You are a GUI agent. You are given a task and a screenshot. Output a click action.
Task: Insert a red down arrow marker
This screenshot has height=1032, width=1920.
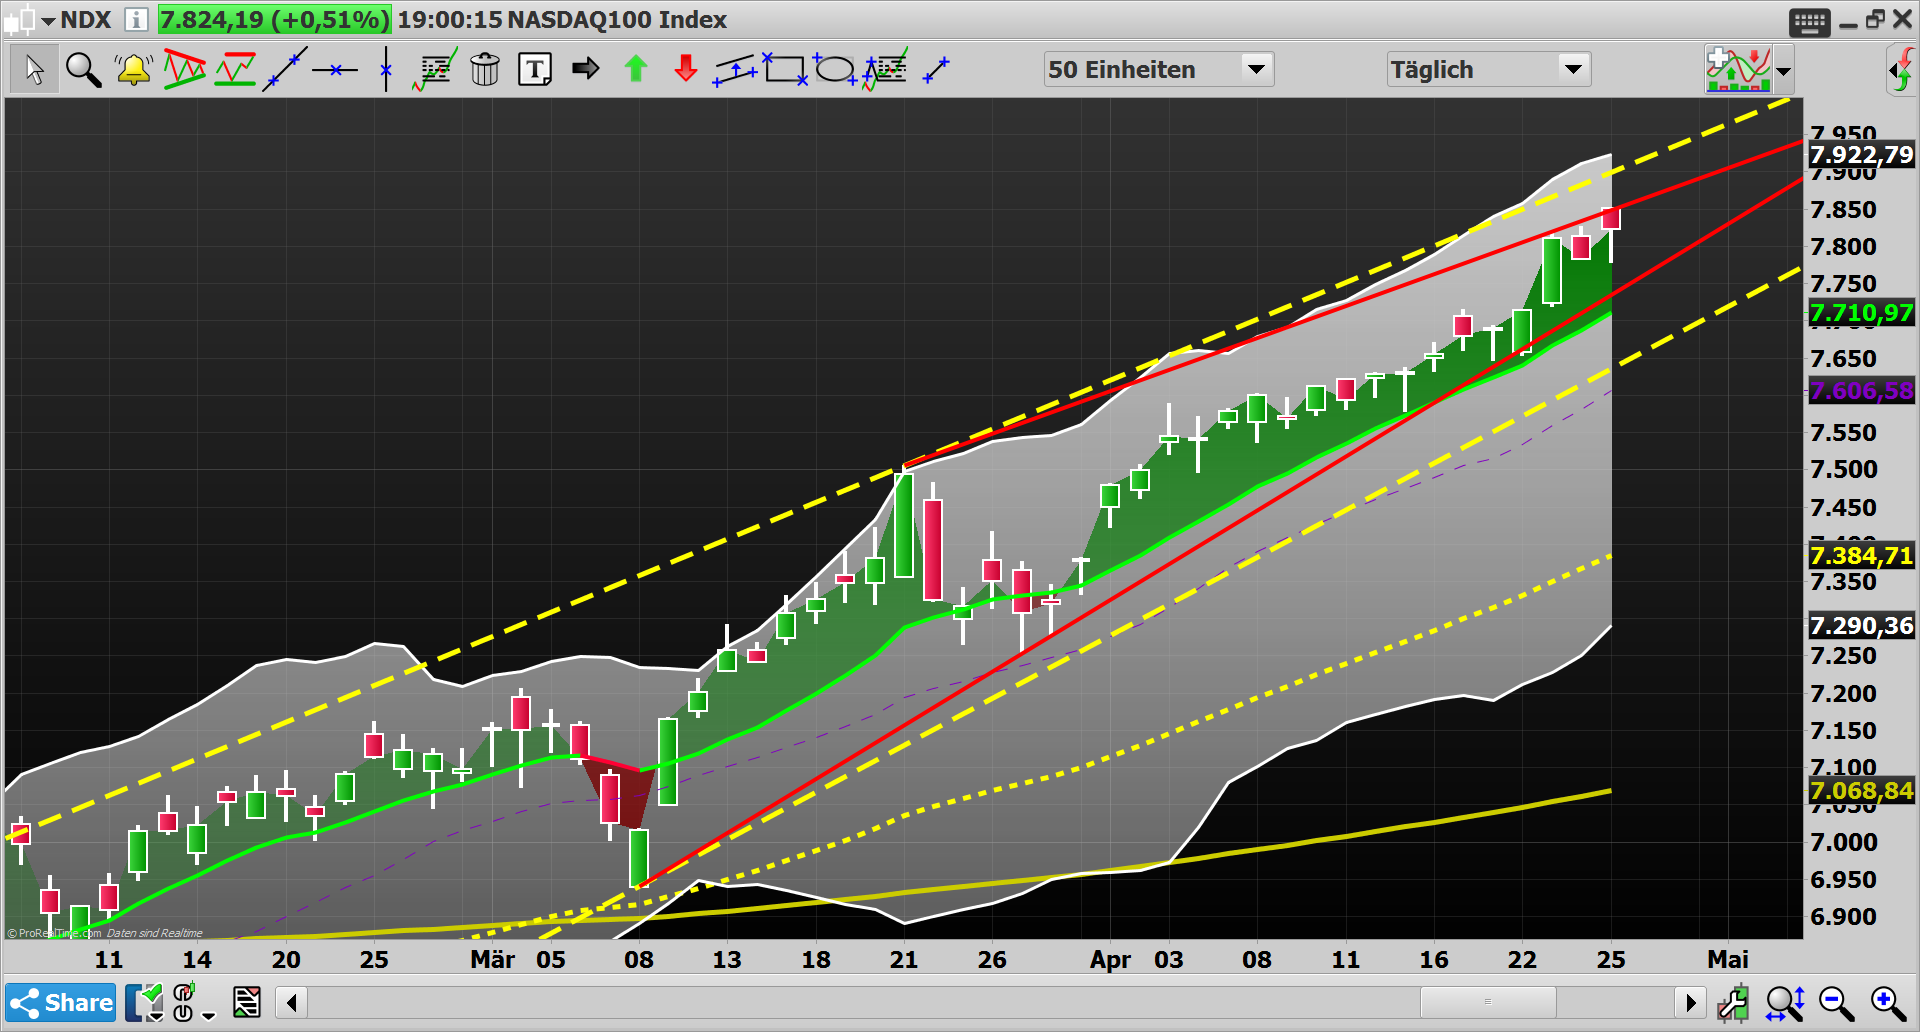coord(686,68)
